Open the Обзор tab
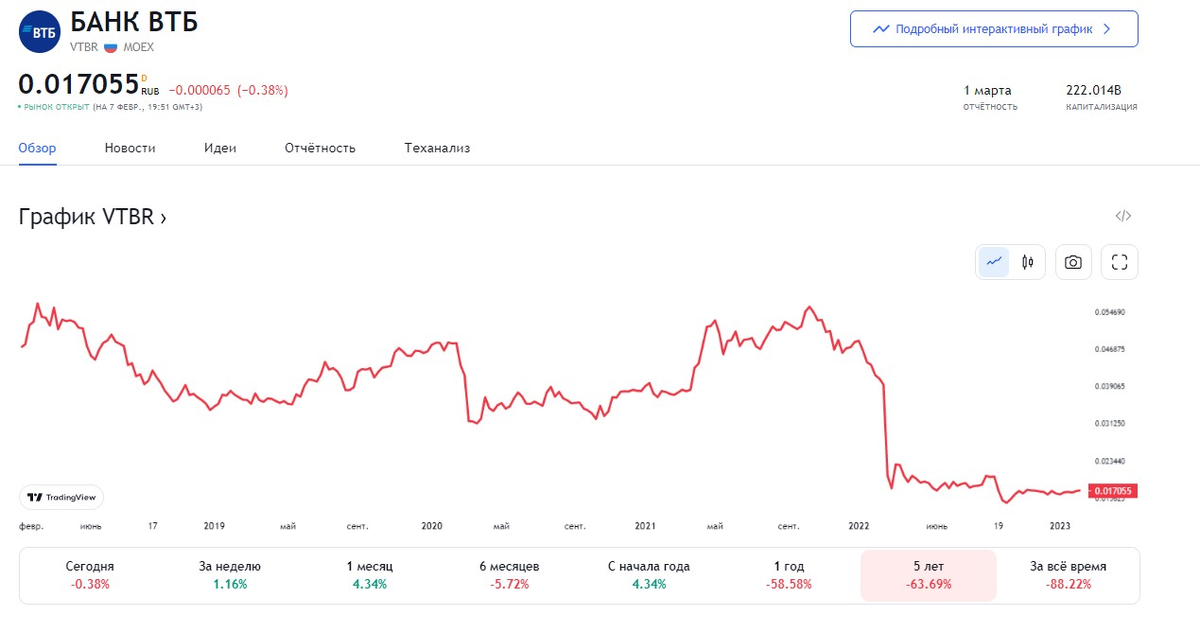Image resolution: width=1200 pixels, height=633 pixels. (x=37, y=148)
